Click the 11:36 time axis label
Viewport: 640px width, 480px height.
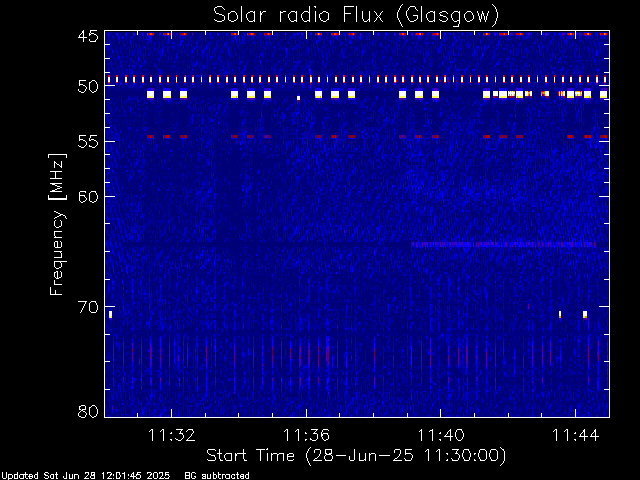[306, 435]
